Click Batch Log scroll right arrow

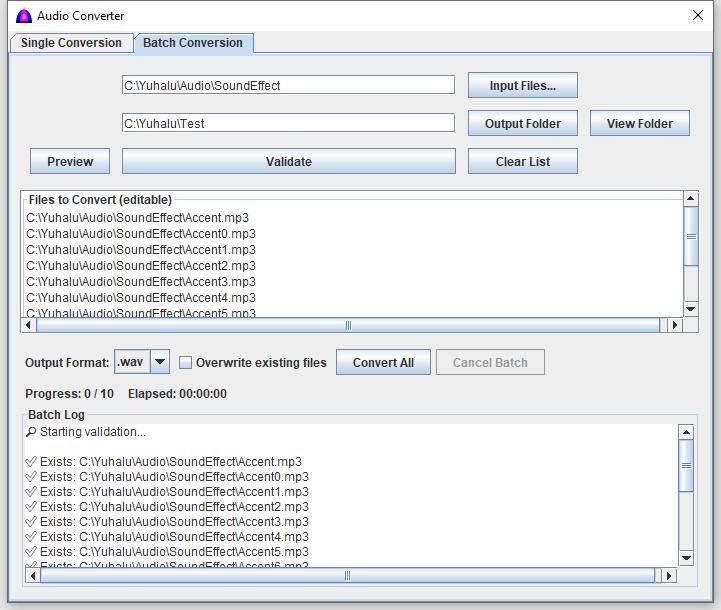(669, 576)
